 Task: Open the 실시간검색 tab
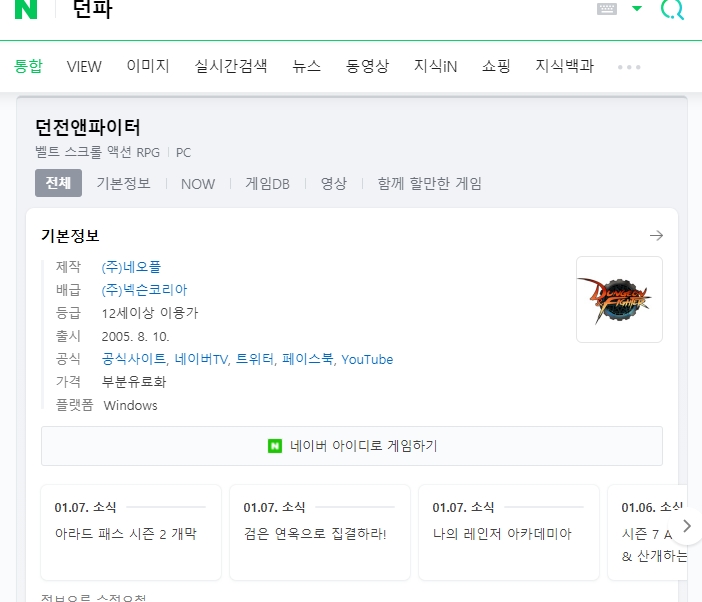click(231, 66)
